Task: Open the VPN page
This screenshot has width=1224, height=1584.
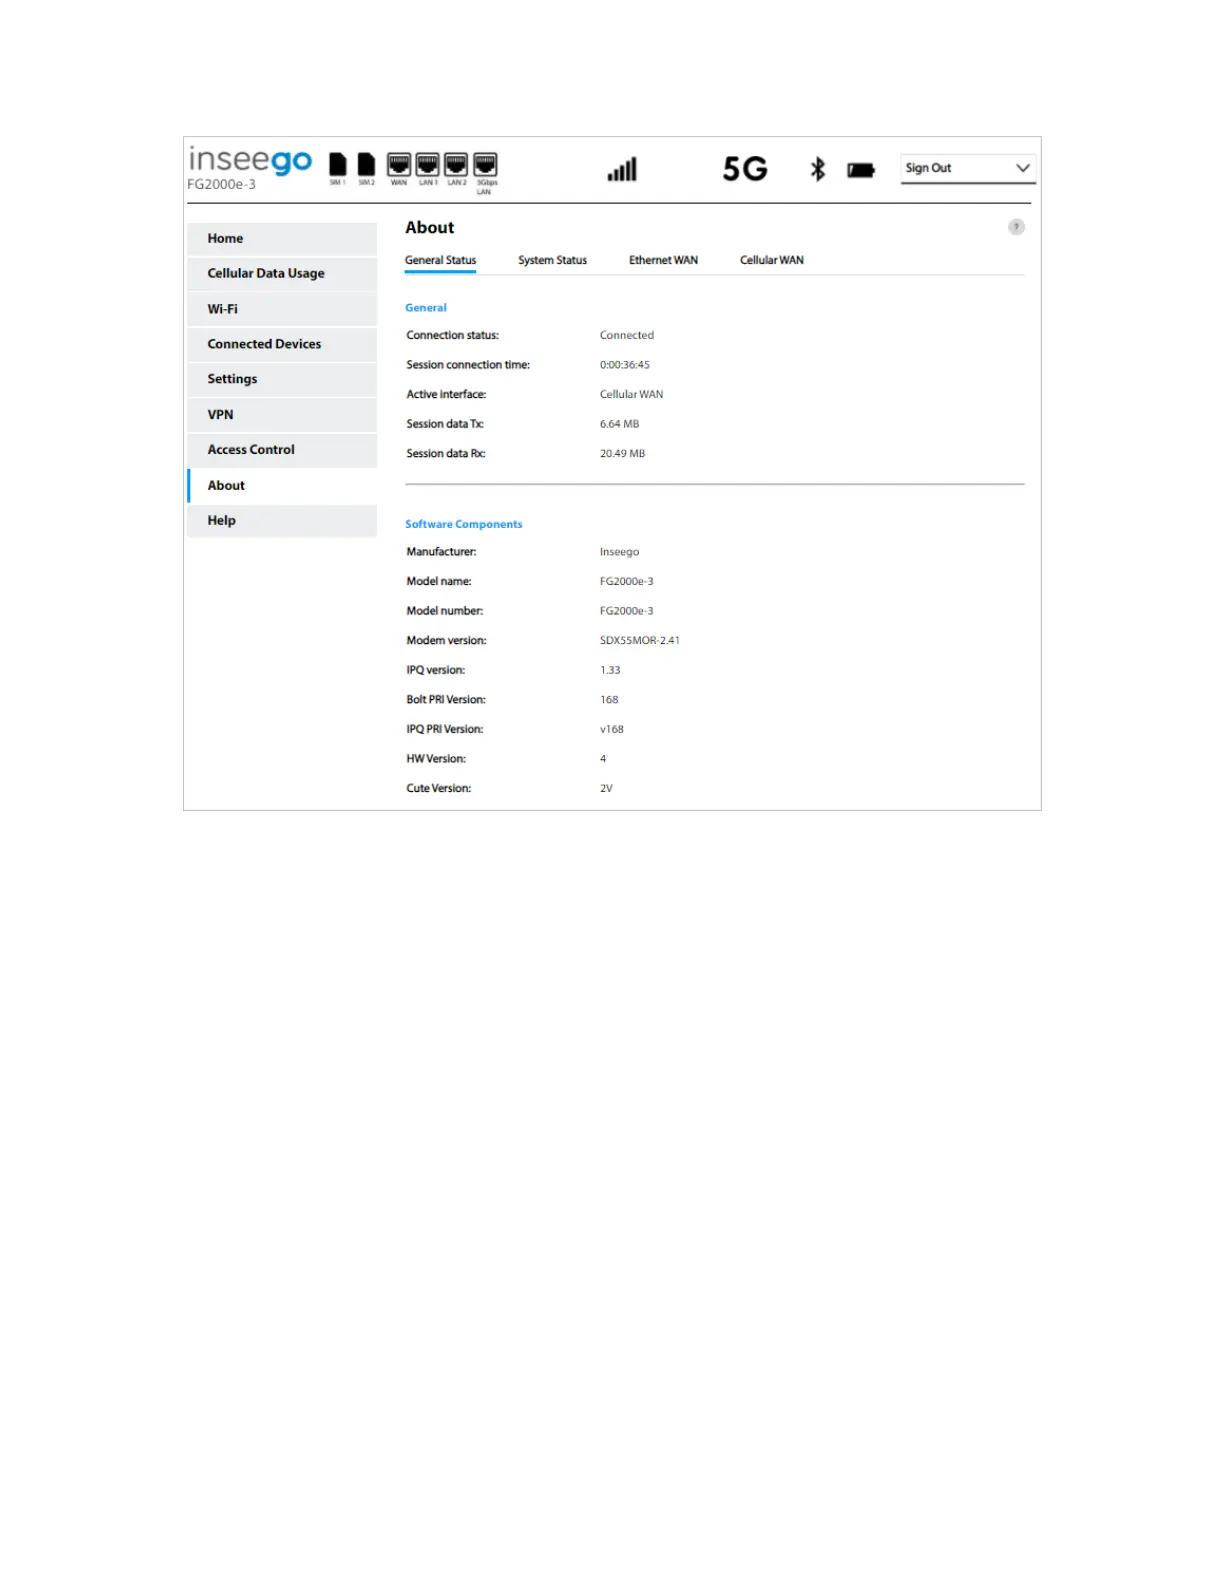Action: tap(282, 415)
